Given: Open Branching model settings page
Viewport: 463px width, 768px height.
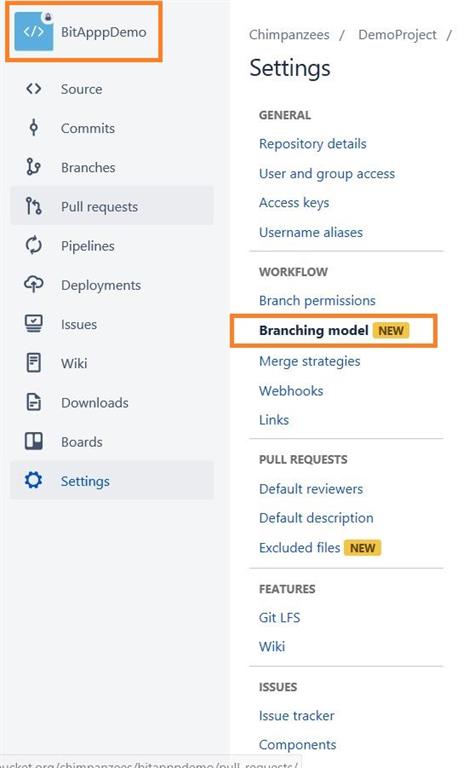Looking at the screenshot, I should [x=314, y=331].
